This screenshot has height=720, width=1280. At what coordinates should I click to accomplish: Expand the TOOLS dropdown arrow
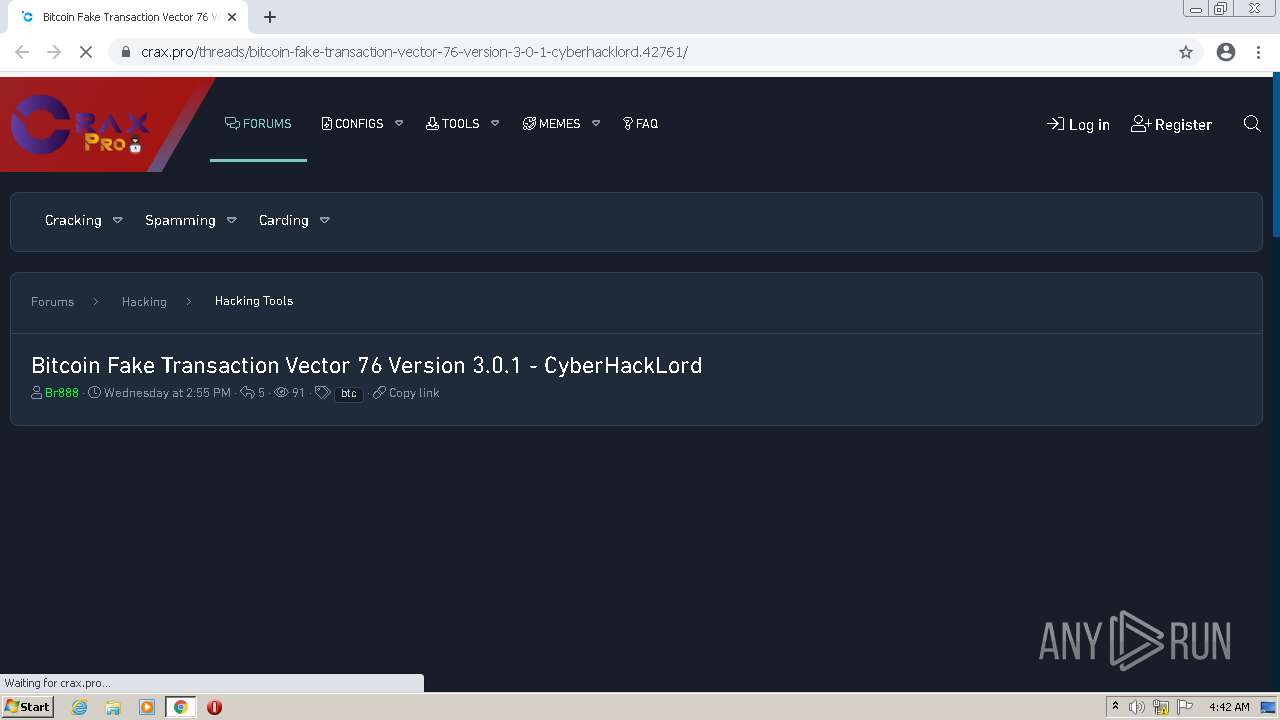(x=495, y=124)
